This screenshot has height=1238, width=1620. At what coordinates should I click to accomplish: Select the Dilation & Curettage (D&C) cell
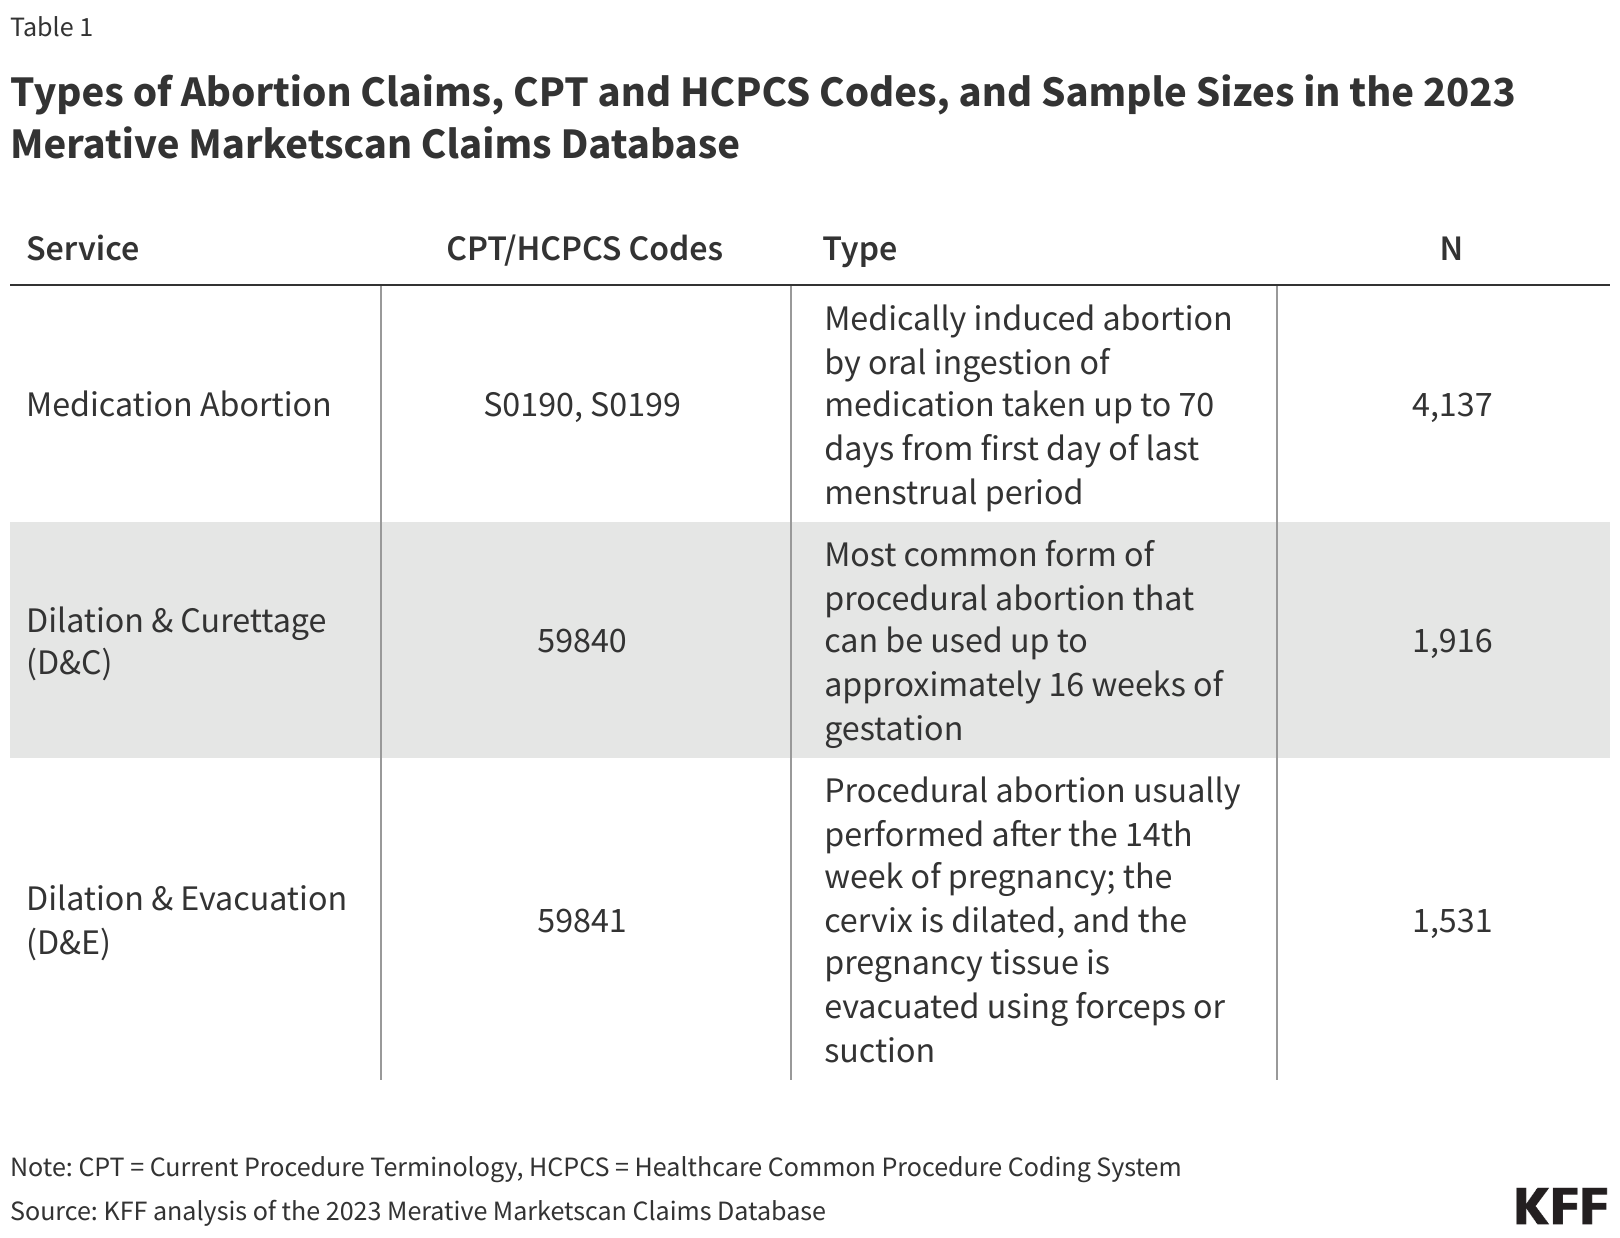(x=176, y=641)
